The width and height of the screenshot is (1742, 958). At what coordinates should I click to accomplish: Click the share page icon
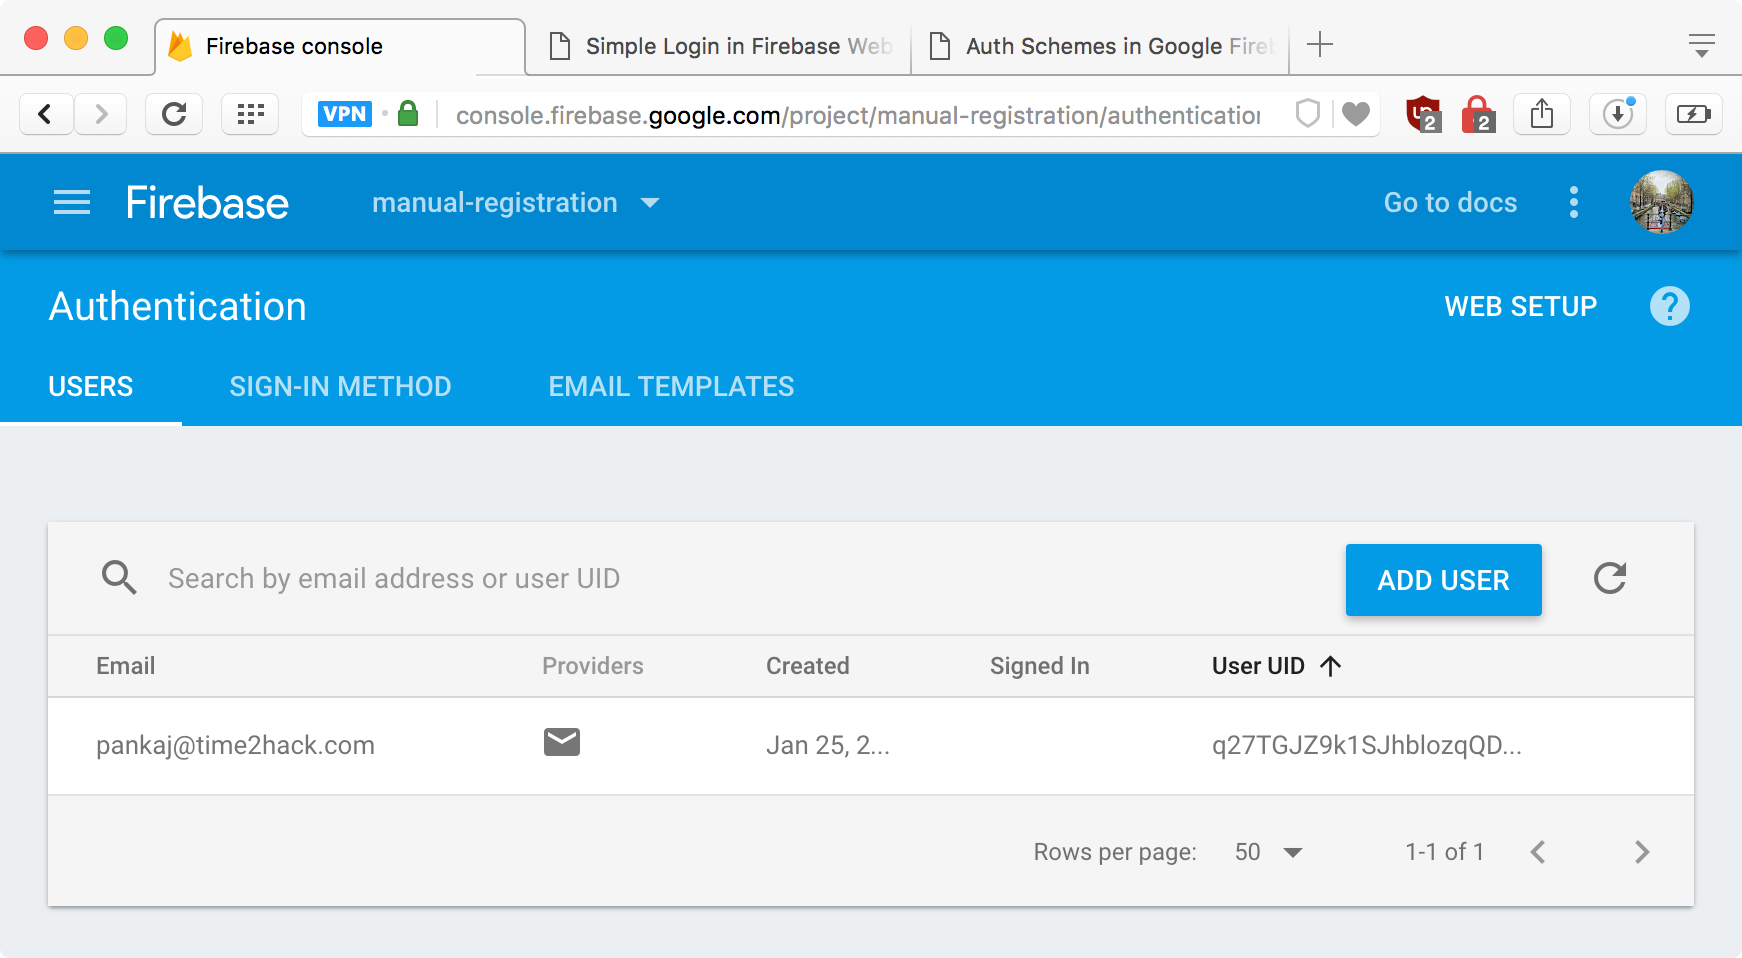coord(1542,114)
